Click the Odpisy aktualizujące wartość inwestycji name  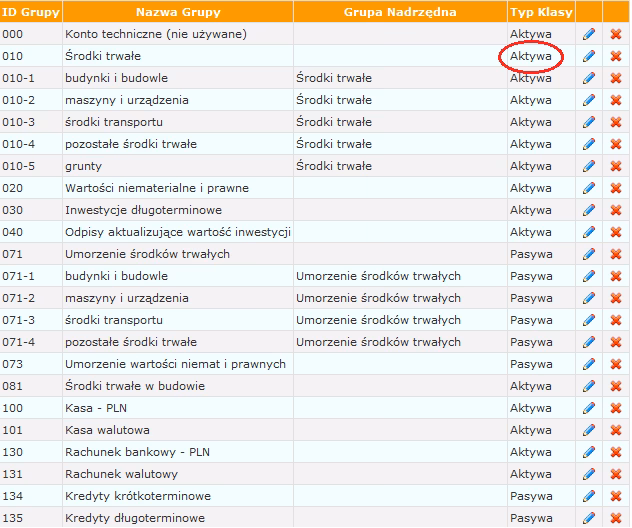pos(177,232)
